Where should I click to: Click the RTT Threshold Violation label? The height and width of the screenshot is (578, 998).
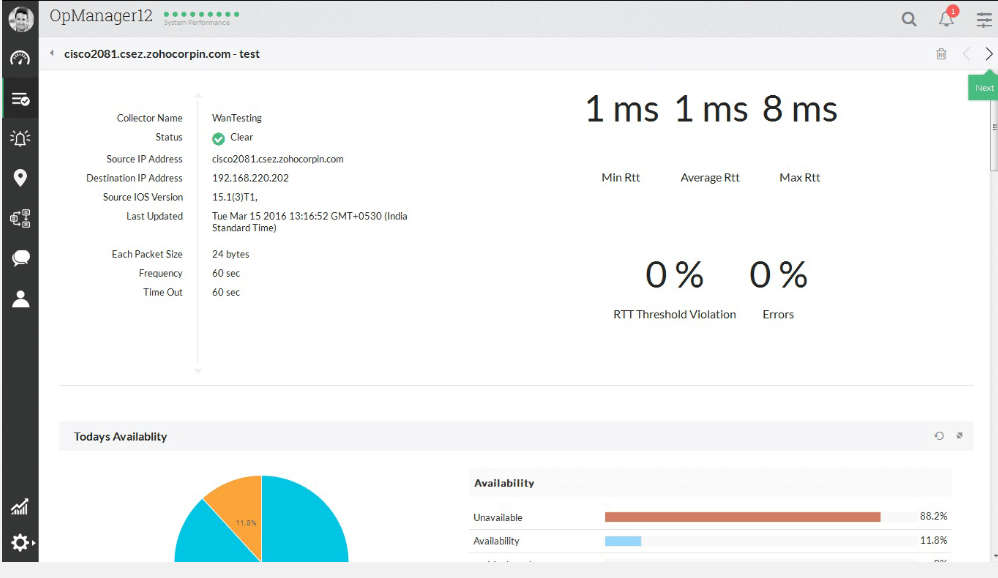(x=675, y=314)
